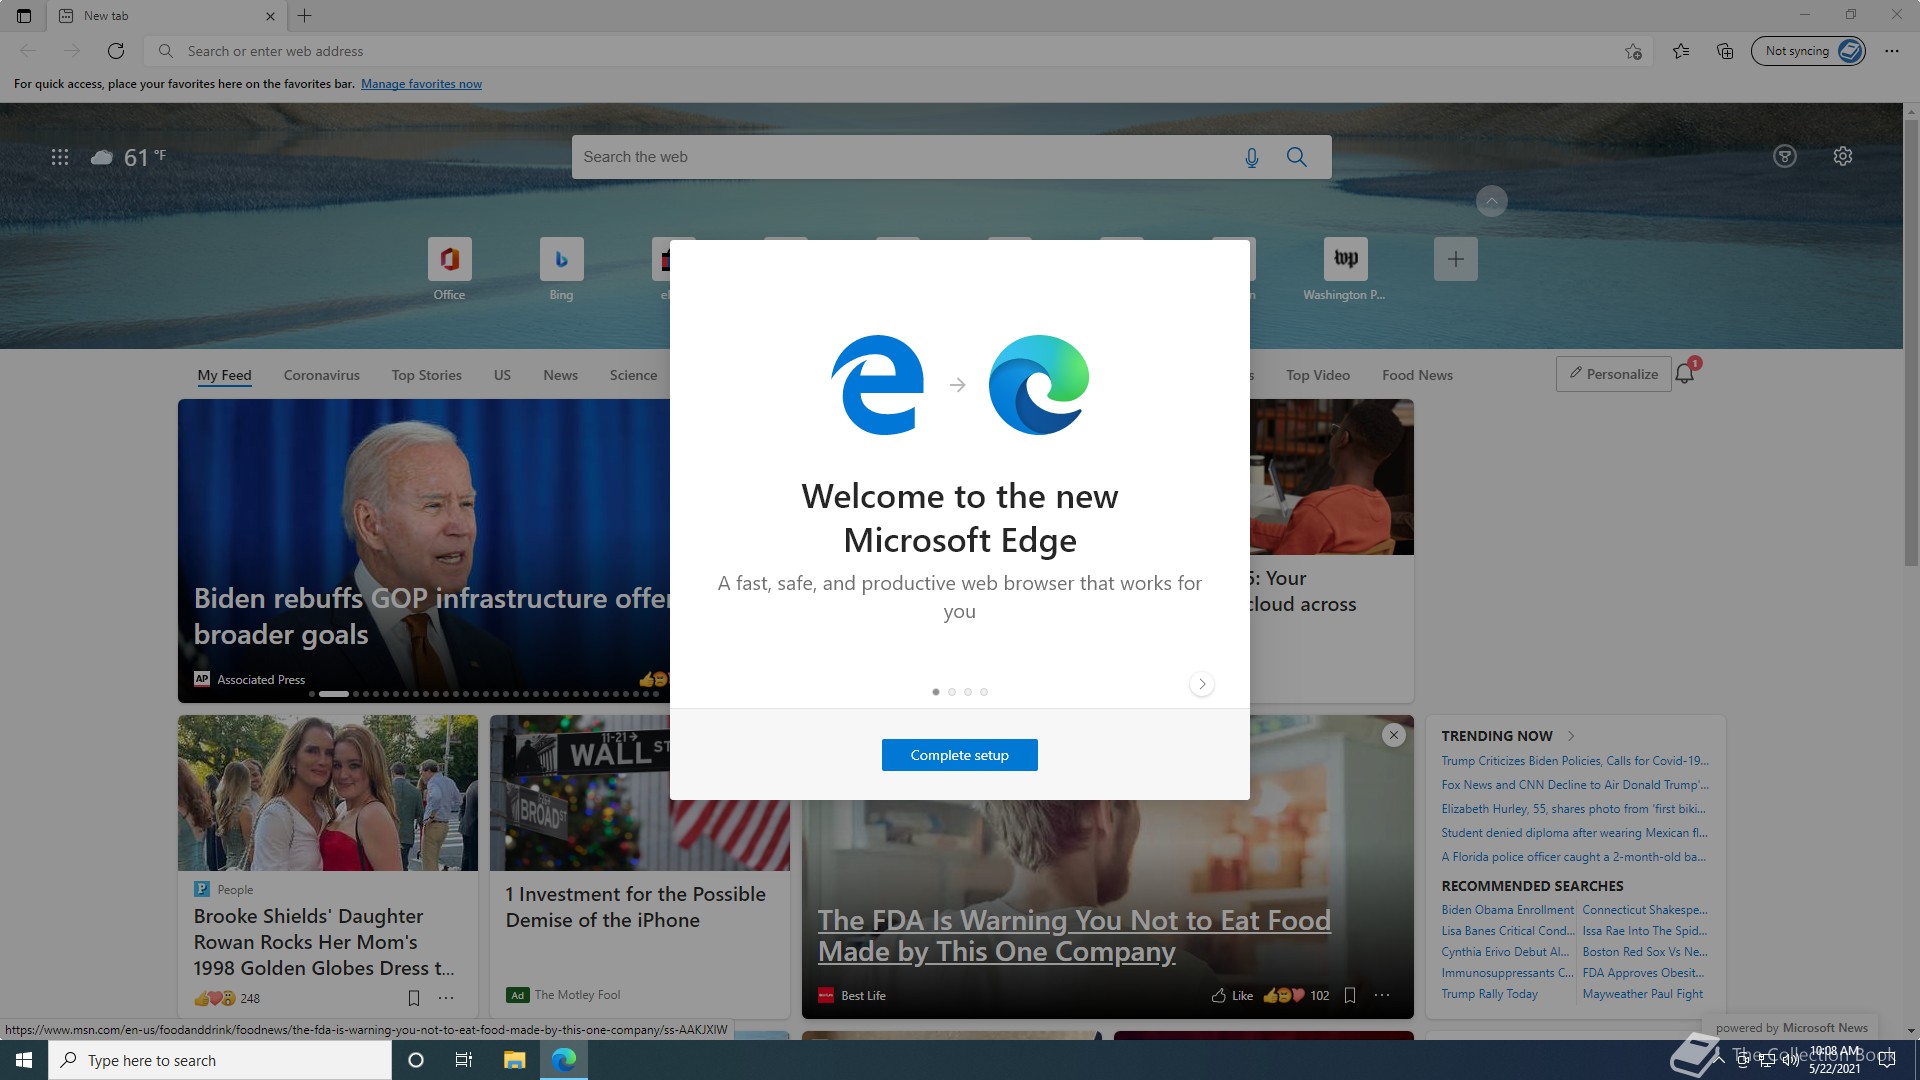Click the browser Refresh icon
The height and width of the screenshot is (1080, 1920).
[x=116, y=51]
